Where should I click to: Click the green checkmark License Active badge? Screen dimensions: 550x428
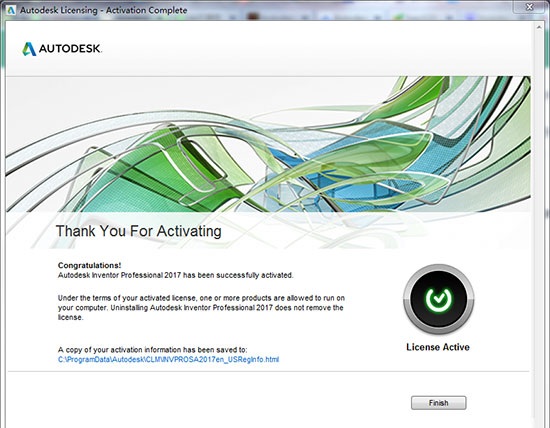438,299
